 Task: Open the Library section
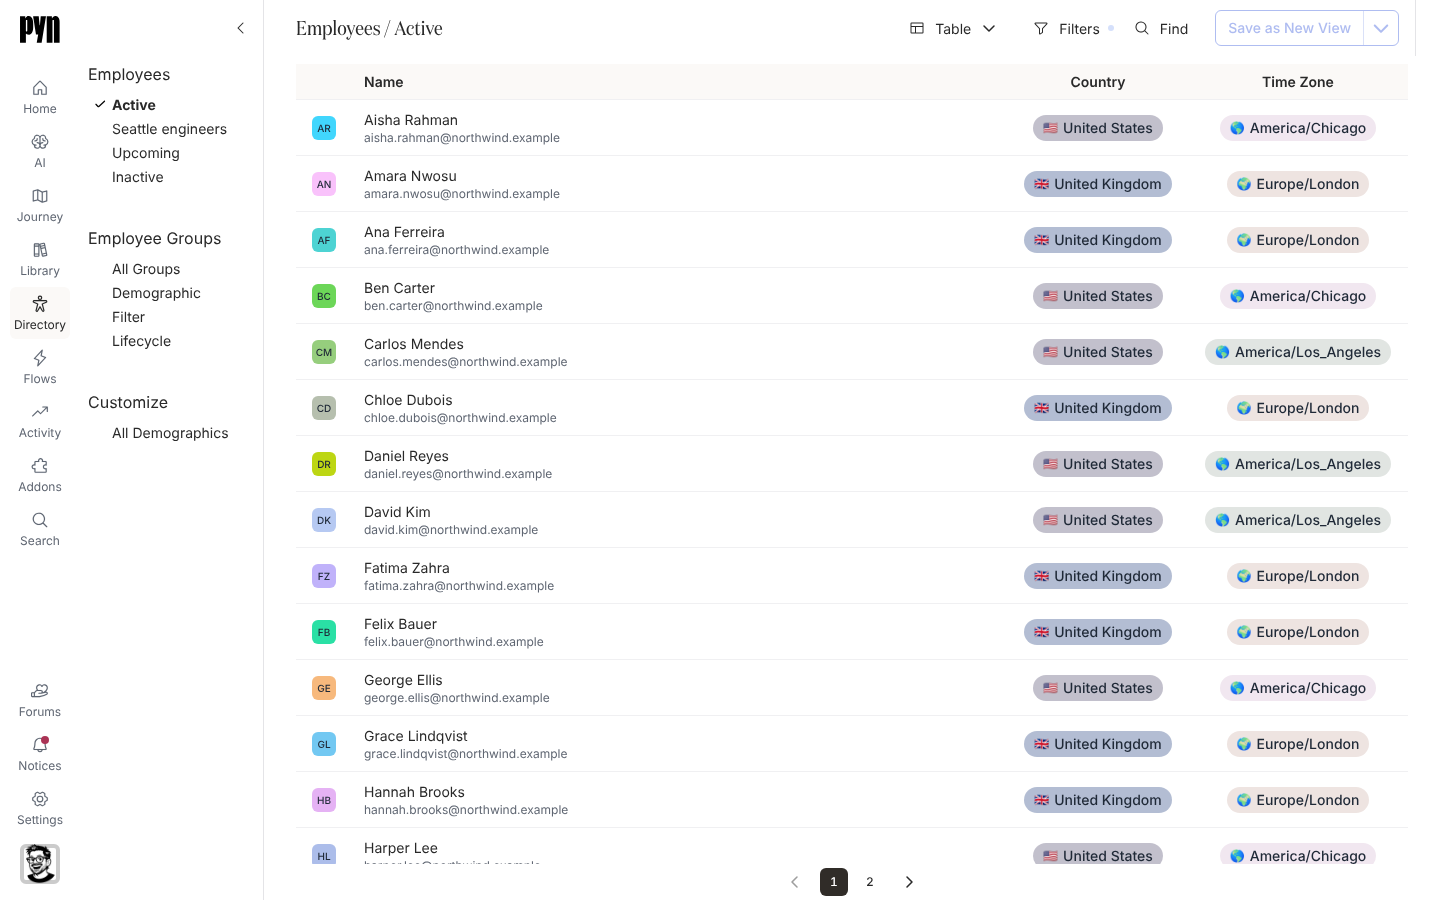pos(40,259)
